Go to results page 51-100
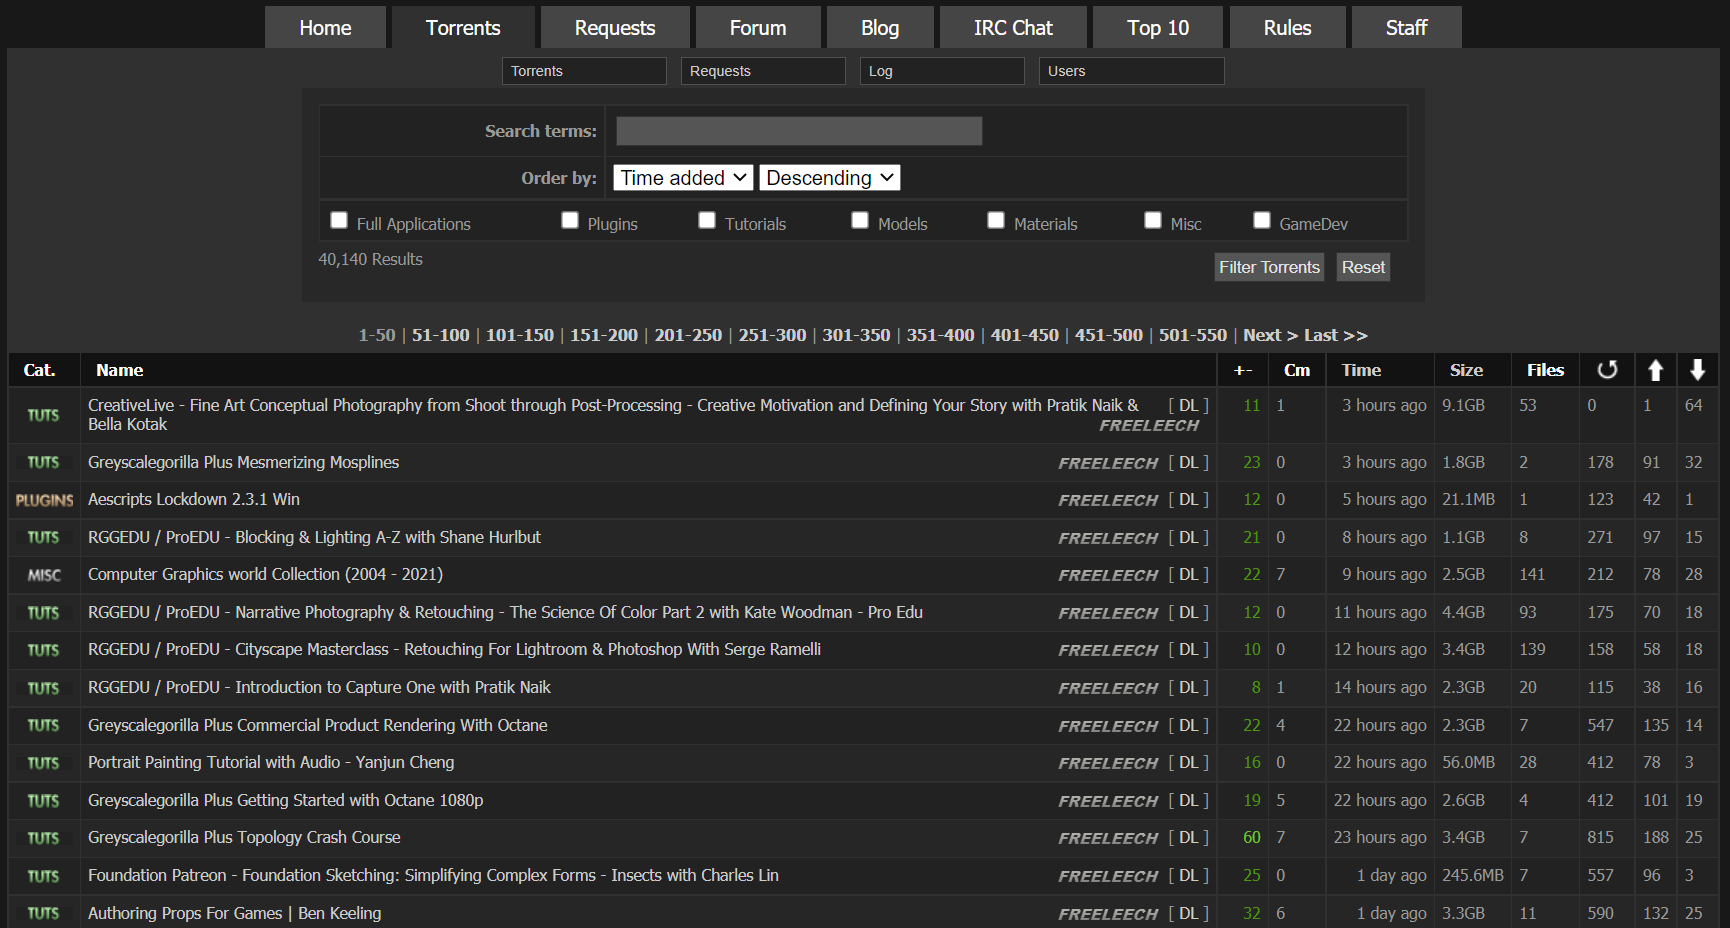 pyautogui.click(x=440, y=335)
